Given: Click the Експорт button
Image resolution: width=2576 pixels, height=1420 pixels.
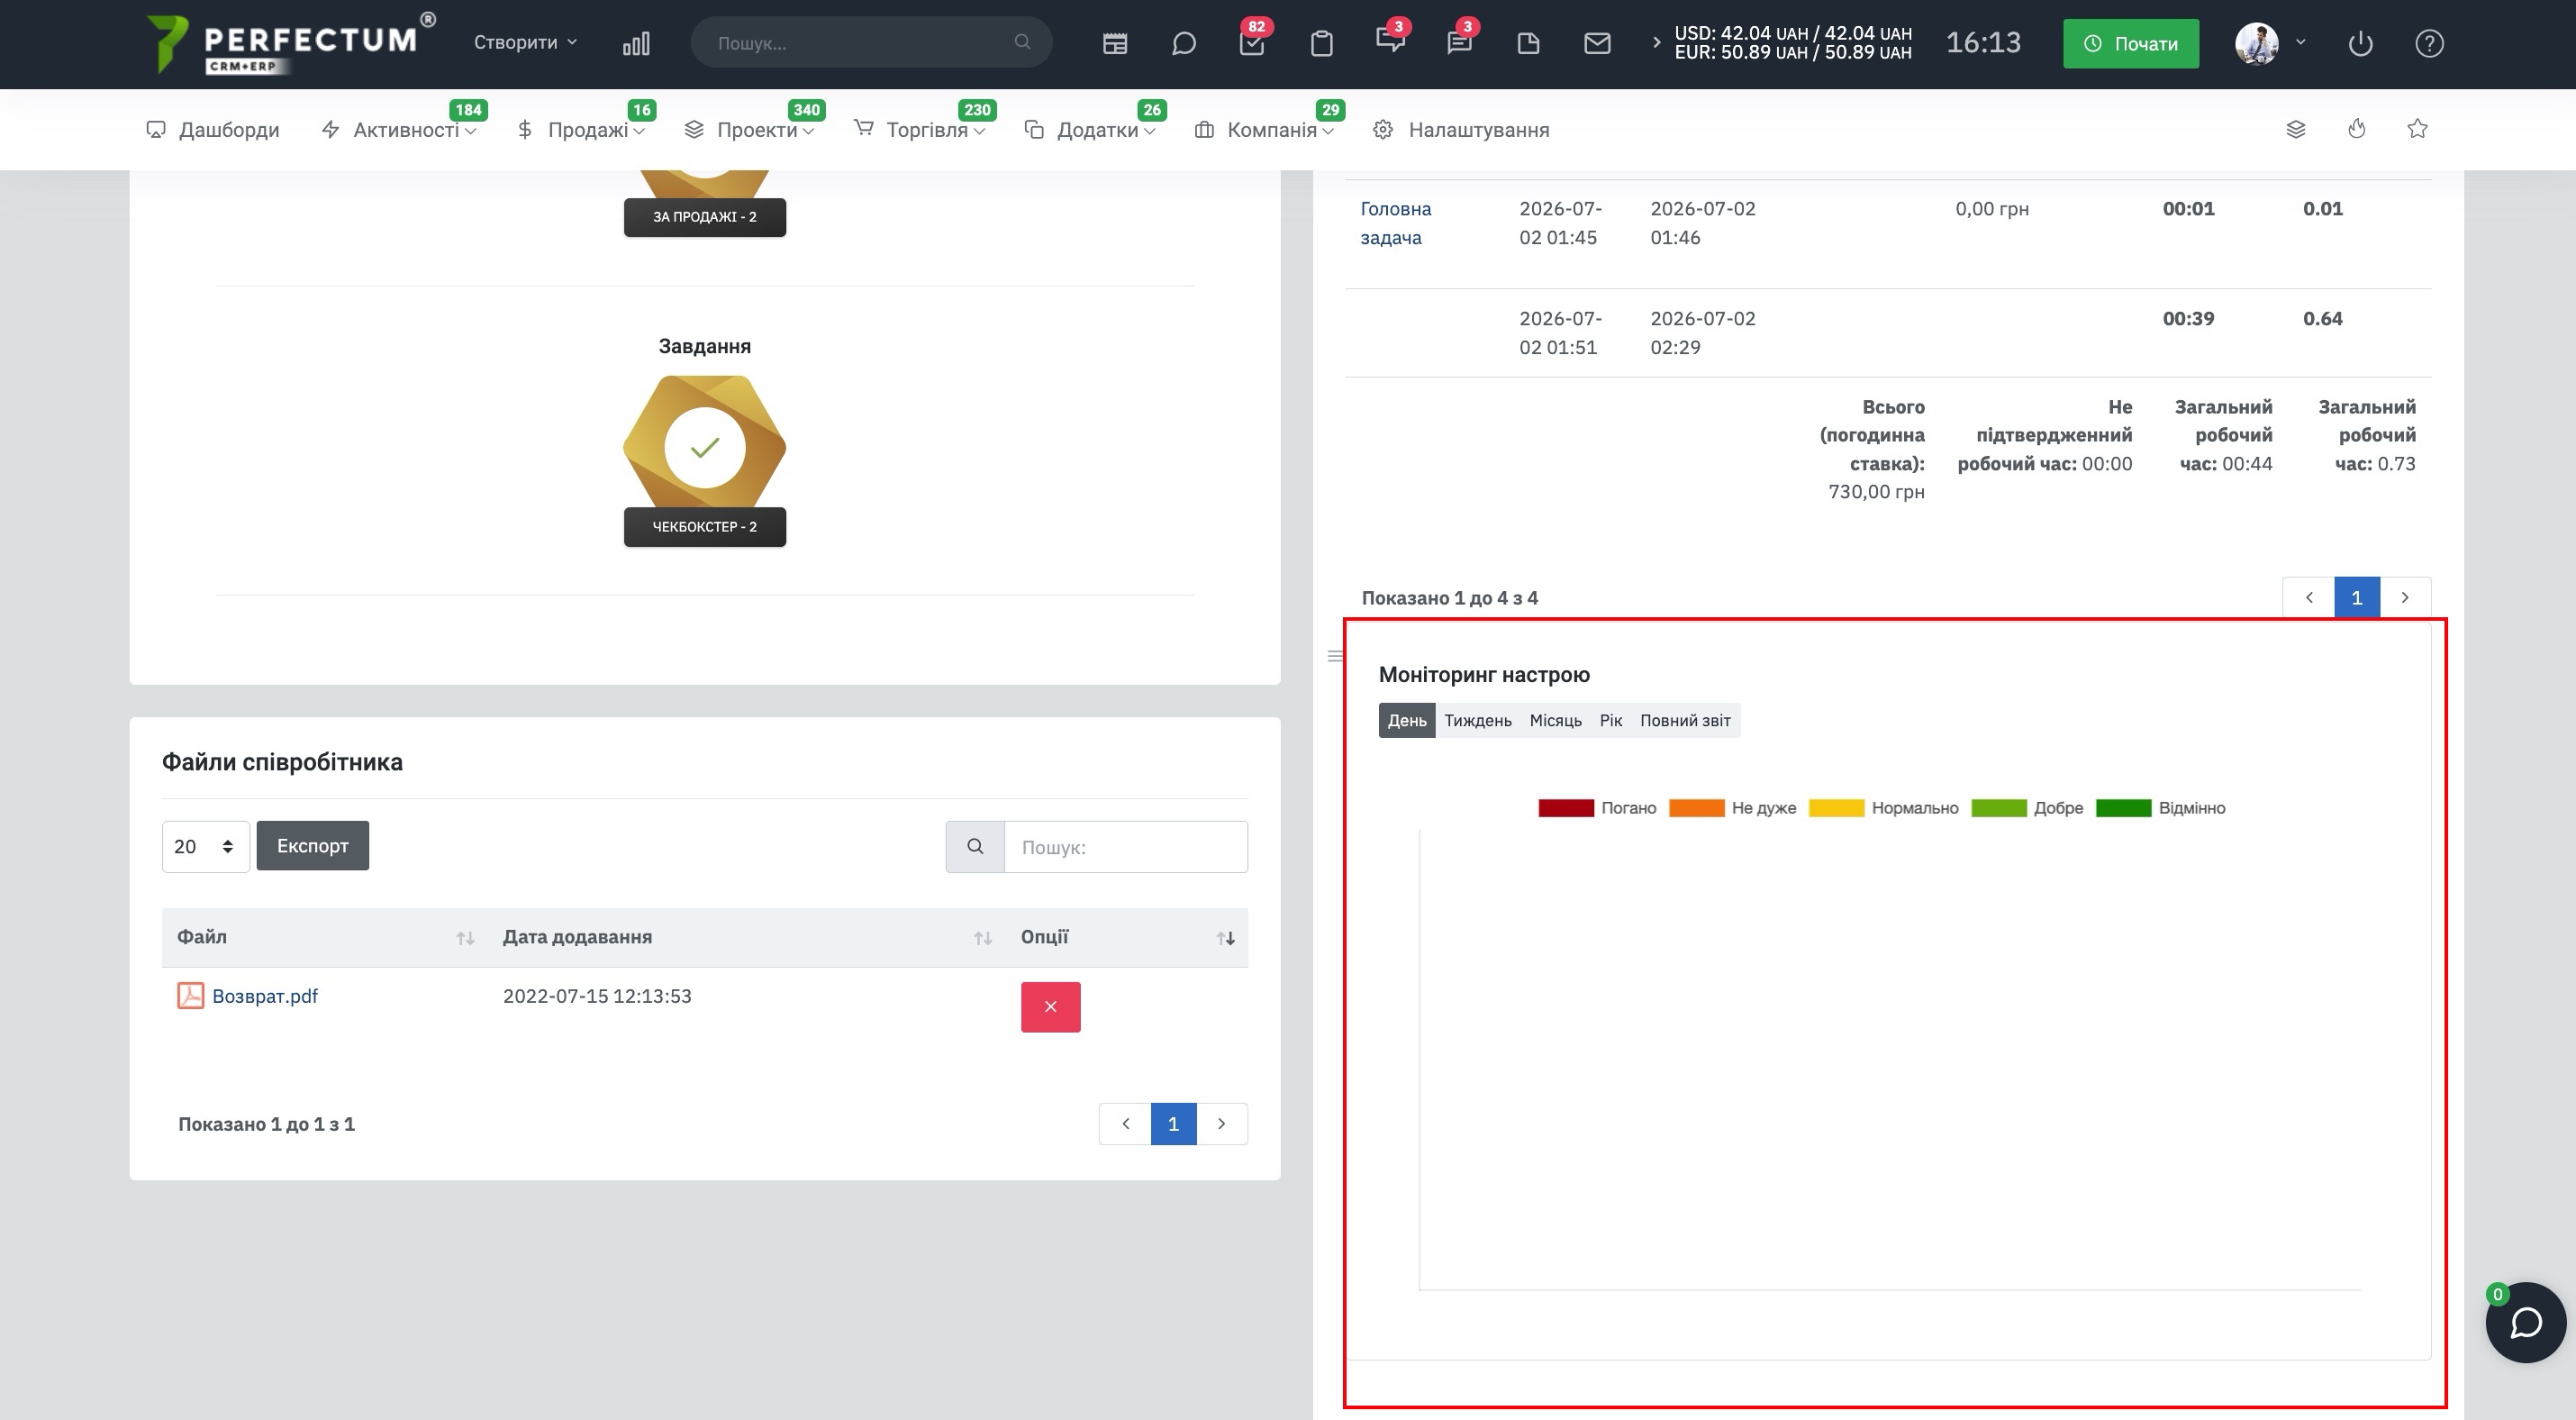Looking at the screenshot, I should pyautogui.click(x=312, y=846).
